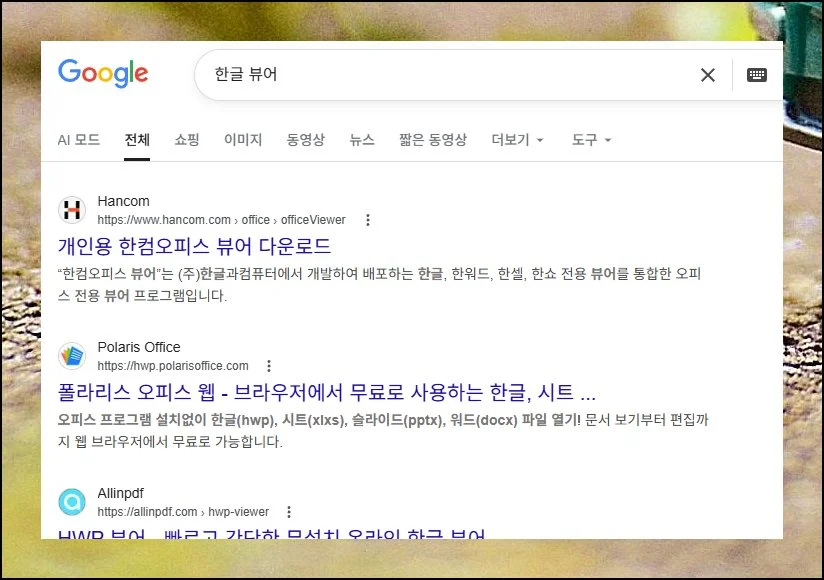Open 개인용 한컴오피스 뷰어 다운로드 link
Image resolution: width=824 pixels, height=580 pixels.
click(x=194, y=246)
